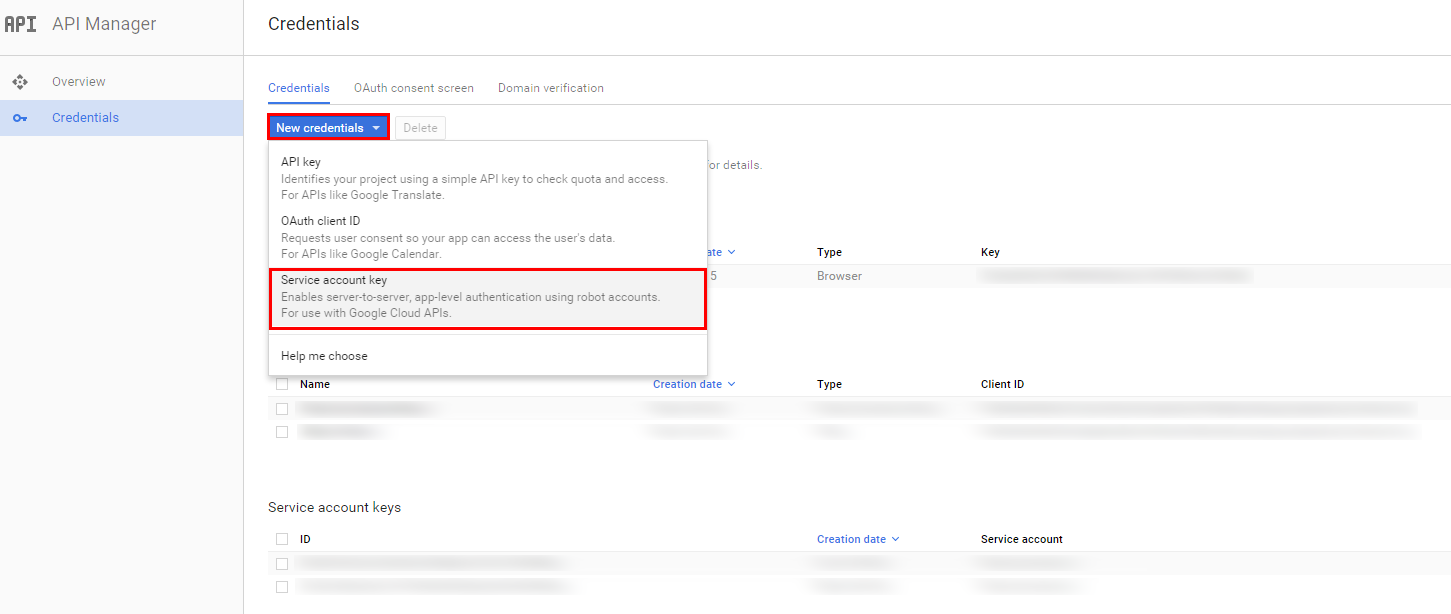Click Help me choose option

[324, 356]
